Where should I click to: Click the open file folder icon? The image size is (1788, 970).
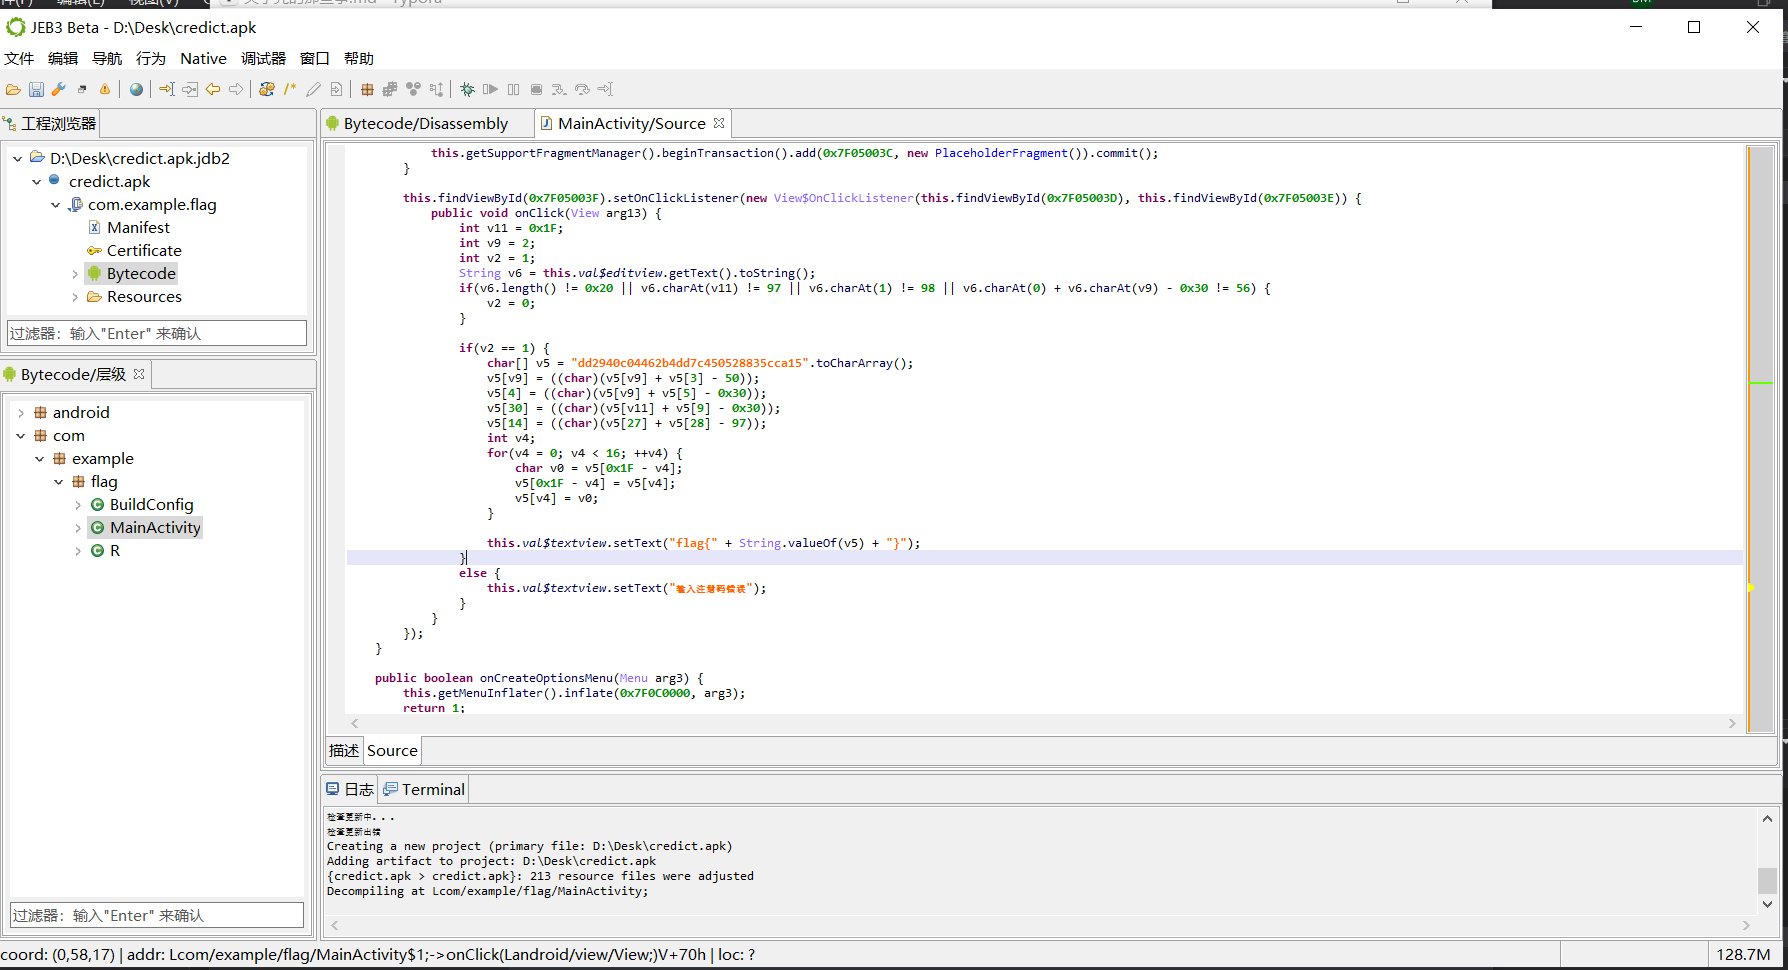coord(13,90)
